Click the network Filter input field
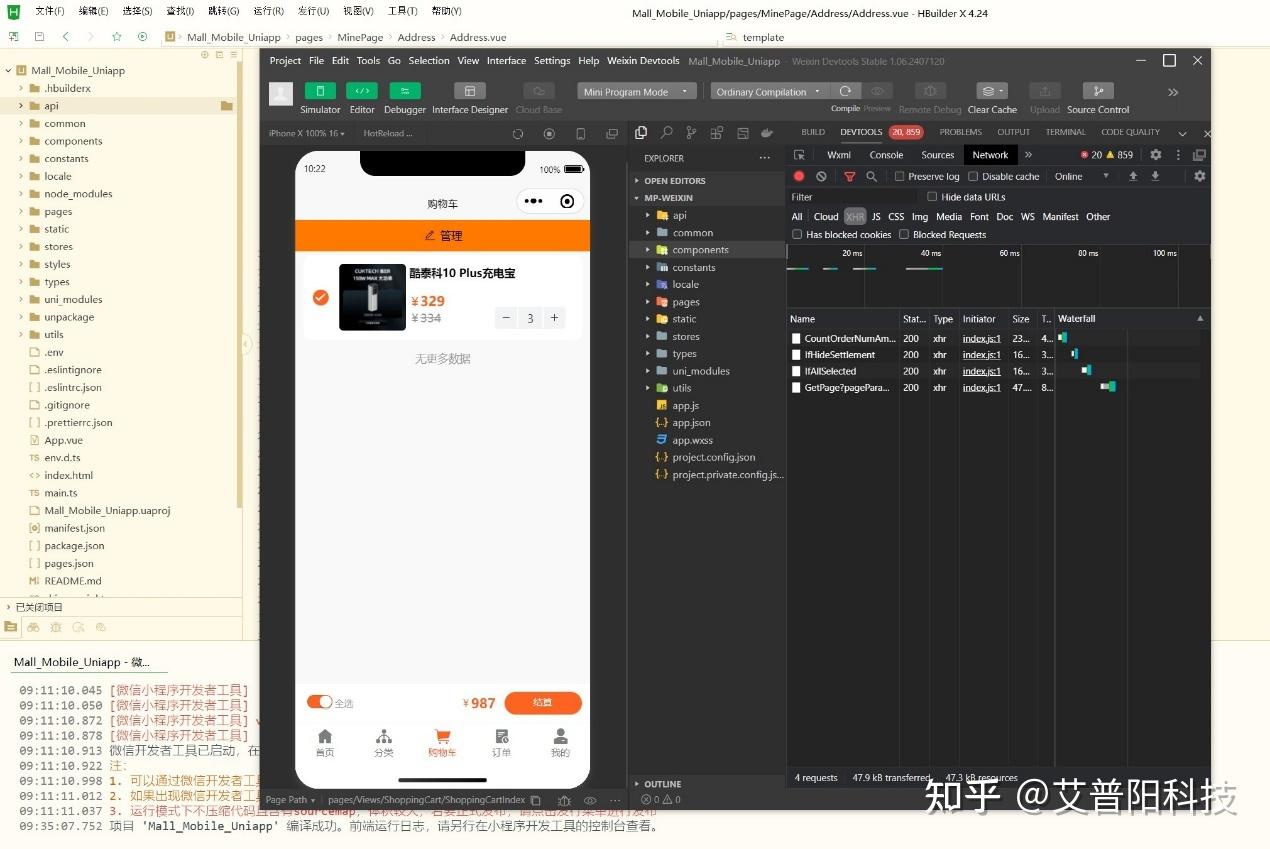This screenshot has height=849, width=1270. tap(852, 197)
